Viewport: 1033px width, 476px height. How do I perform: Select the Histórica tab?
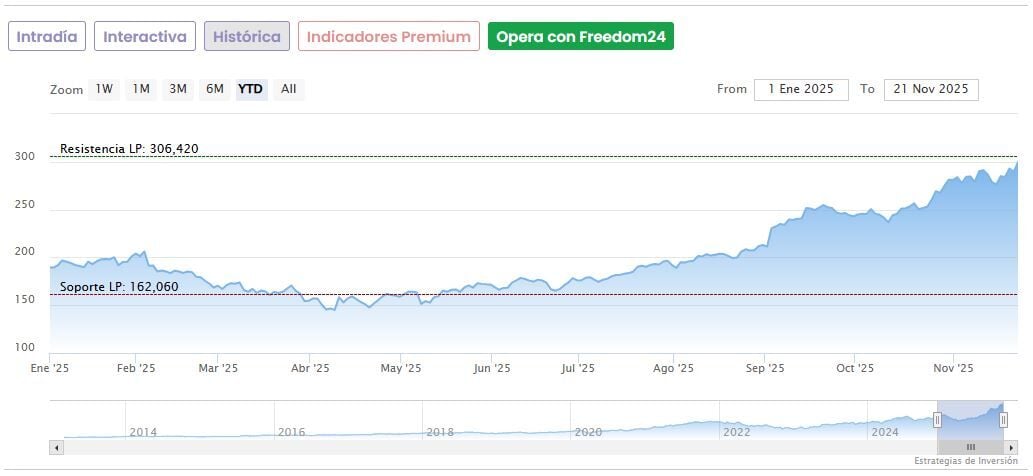click(247, 37)
